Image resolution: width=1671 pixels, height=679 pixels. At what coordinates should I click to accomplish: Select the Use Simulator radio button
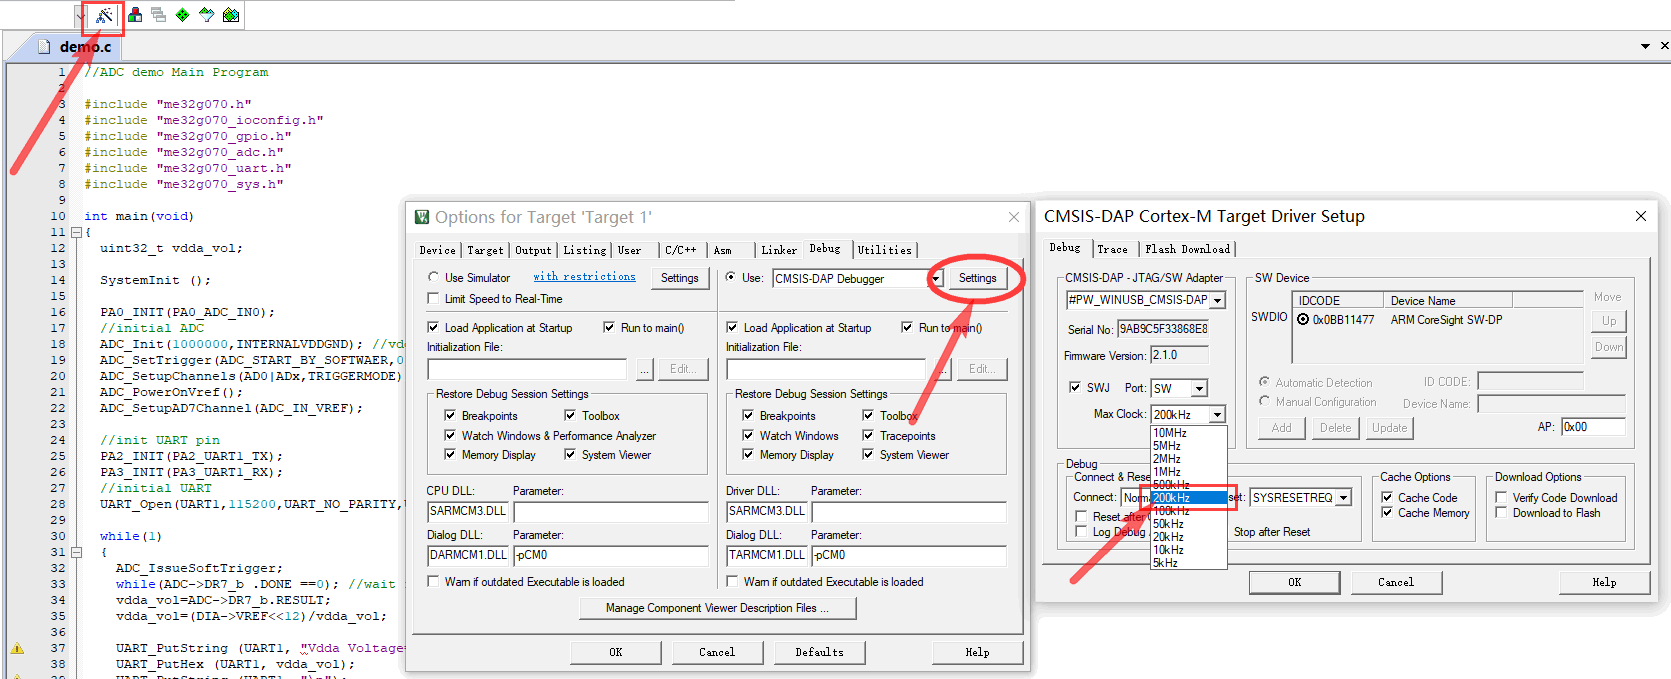tap(434, 278)
